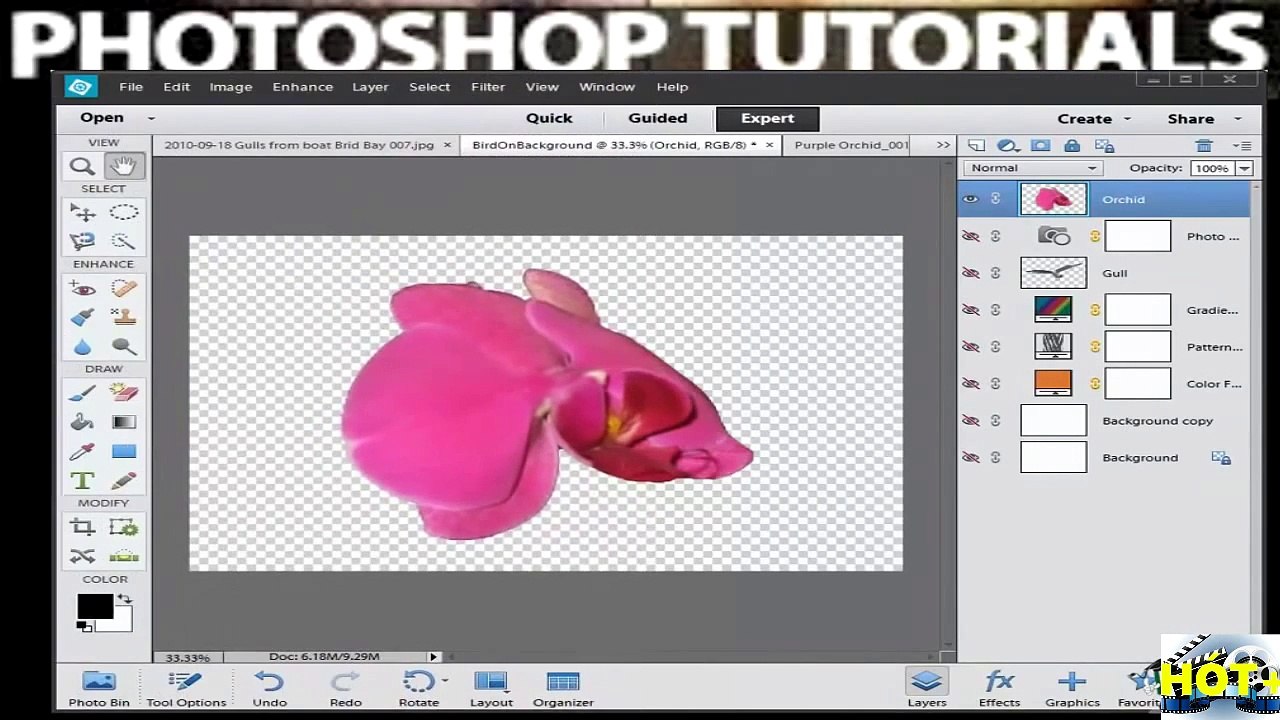The width and height of the screenshot is (1280, 720).
Task: Click the Undo button
Action: pos(269,689)
